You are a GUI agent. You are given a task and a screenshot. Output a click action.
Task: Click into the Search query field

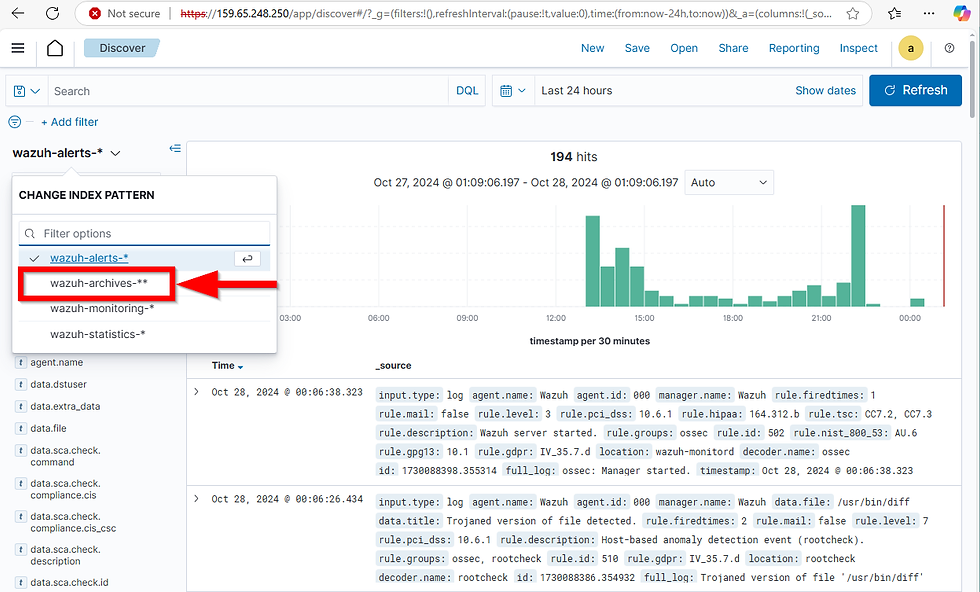248,91
